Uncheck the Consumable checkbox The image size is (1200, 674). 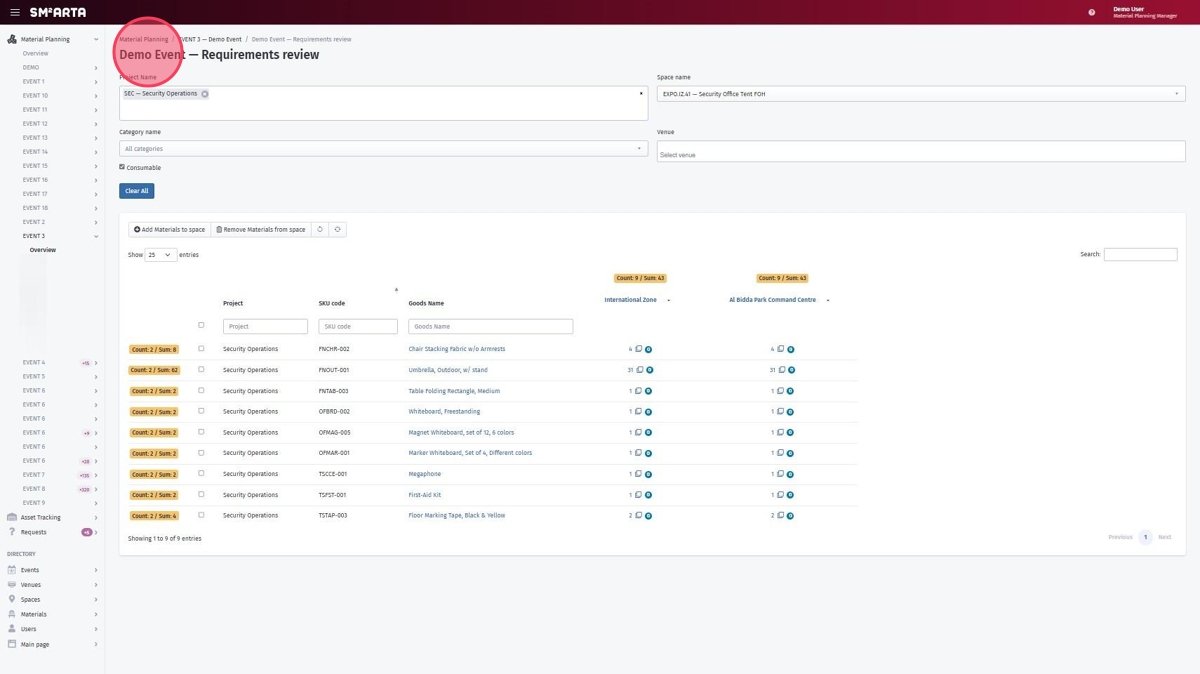coord(122,167)
